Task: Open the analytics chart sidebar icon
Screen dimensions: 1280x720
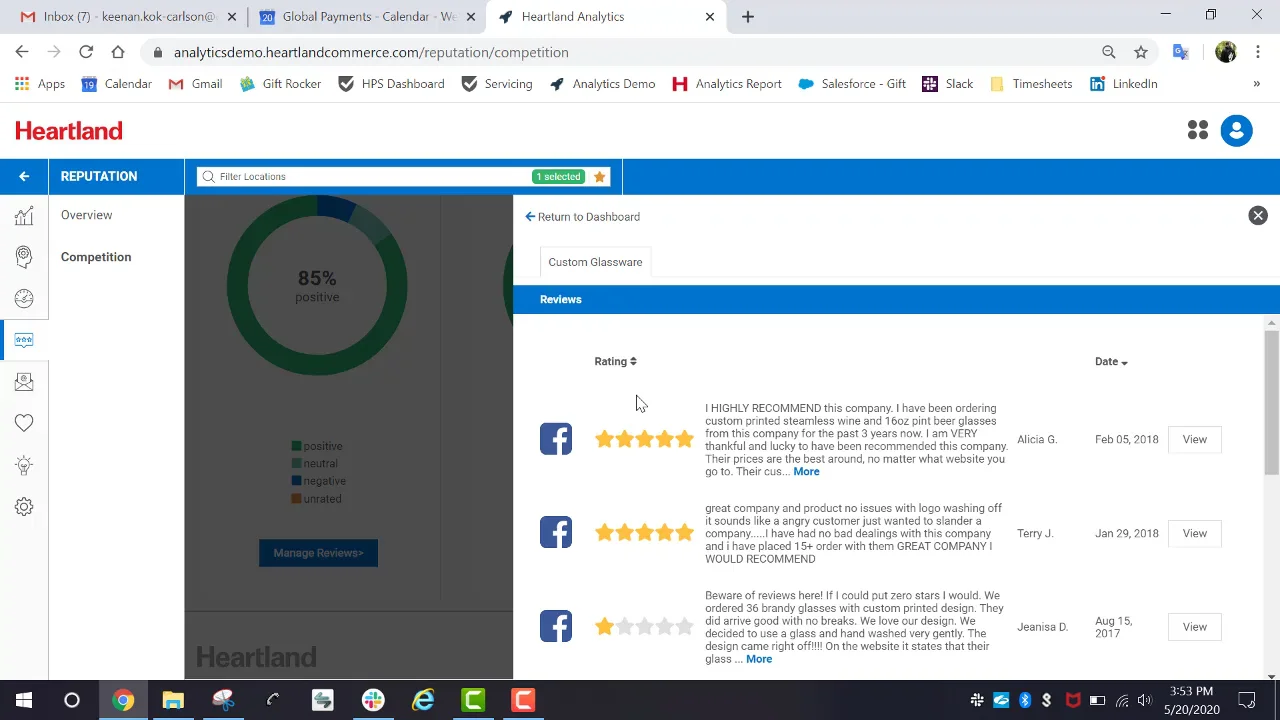Action: [24, 215]
